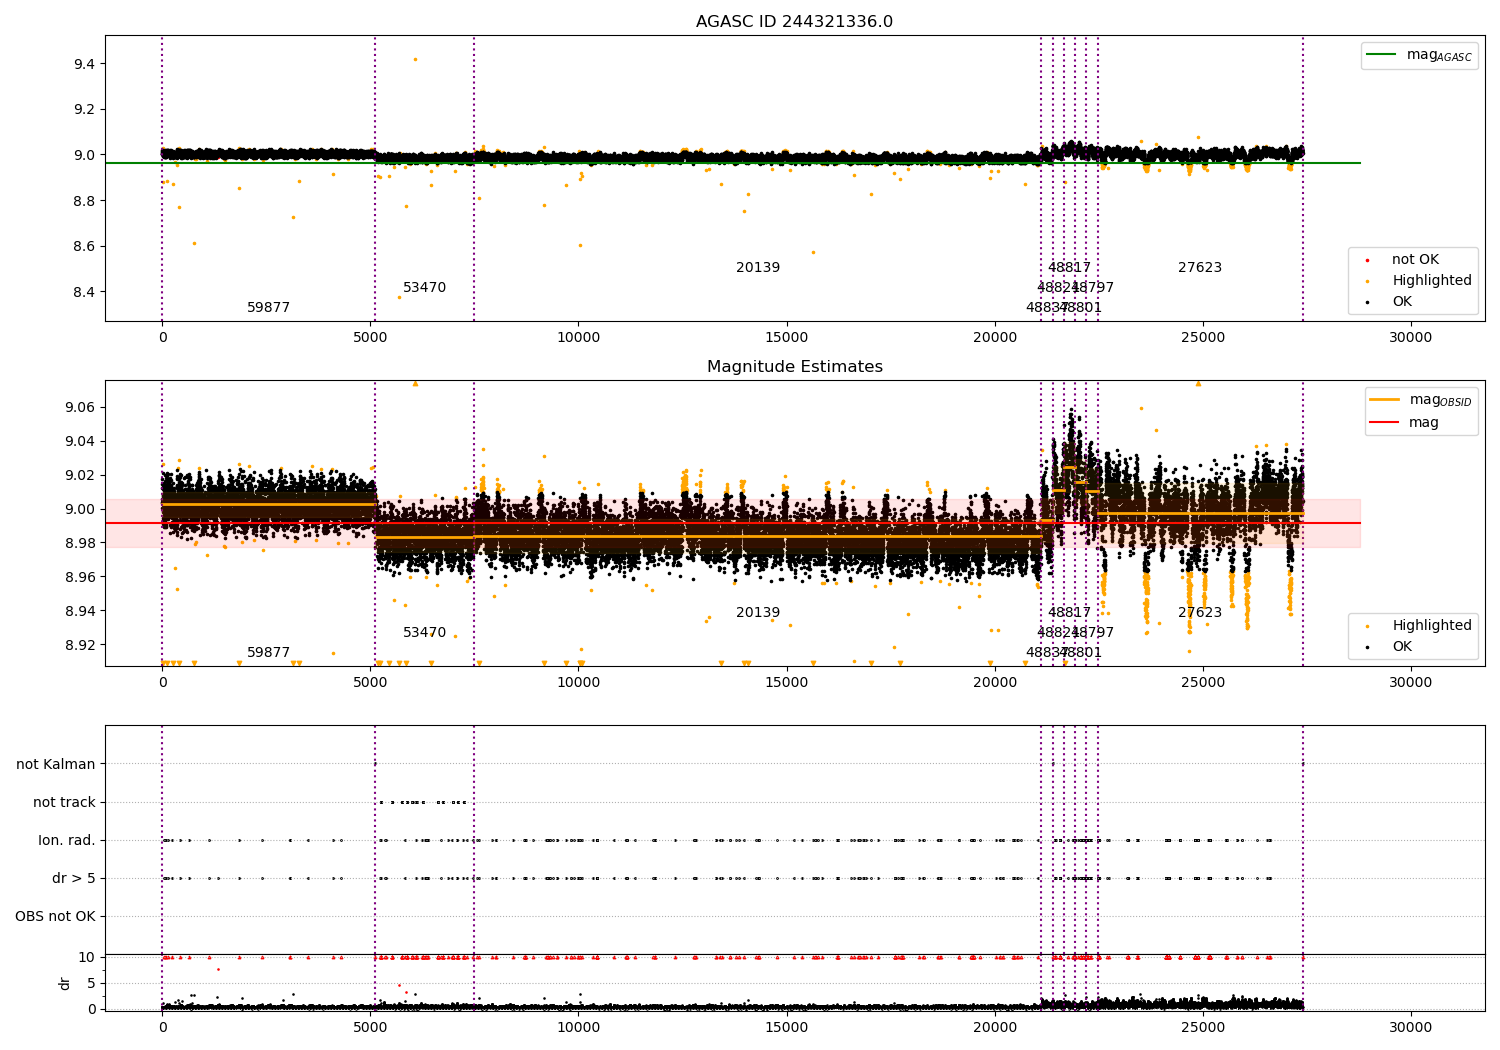Click obsid label 48817 in Magnitude Estimates plot
This screenshot has height=1050, width=1500.
[1069, 613]
